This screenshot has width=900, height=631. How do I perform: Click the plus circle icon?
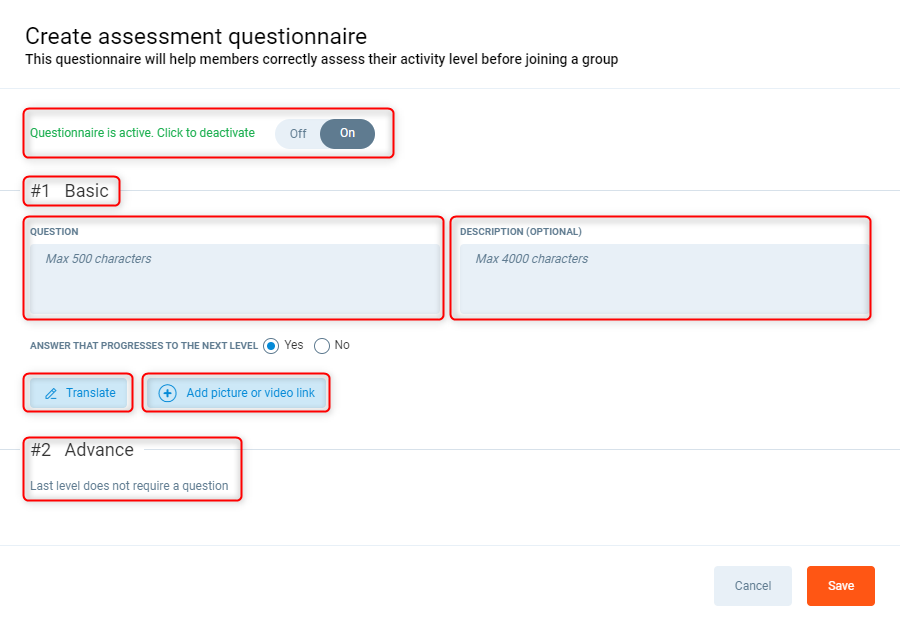tap(167, 393)
